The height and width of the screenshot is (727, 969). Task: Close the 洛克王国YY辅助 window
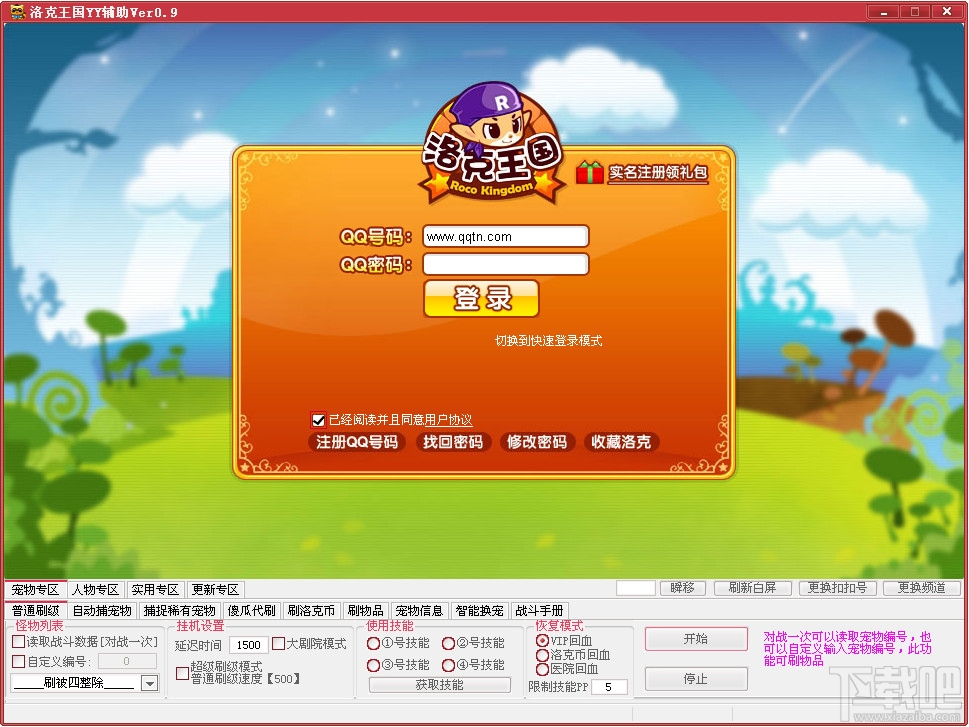(947, 11)
